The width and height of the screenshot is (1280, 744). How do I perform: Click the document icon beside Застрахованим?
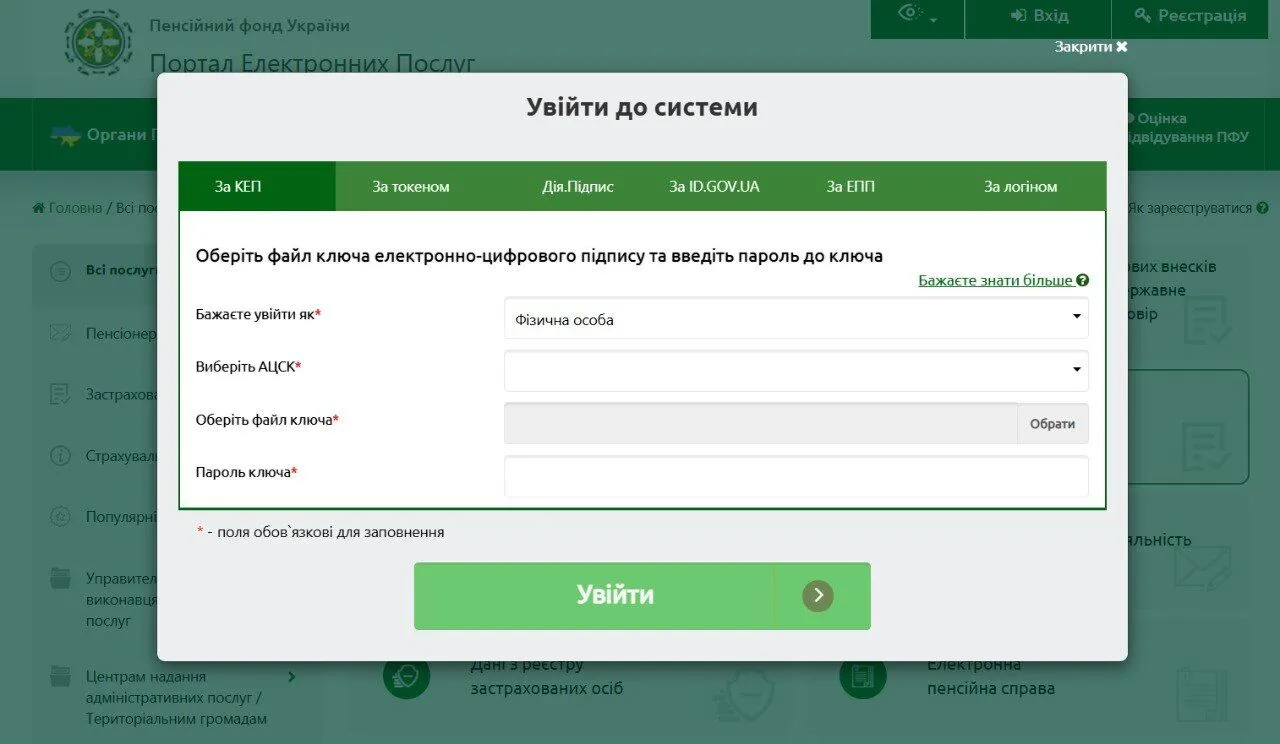pos(58,394)
